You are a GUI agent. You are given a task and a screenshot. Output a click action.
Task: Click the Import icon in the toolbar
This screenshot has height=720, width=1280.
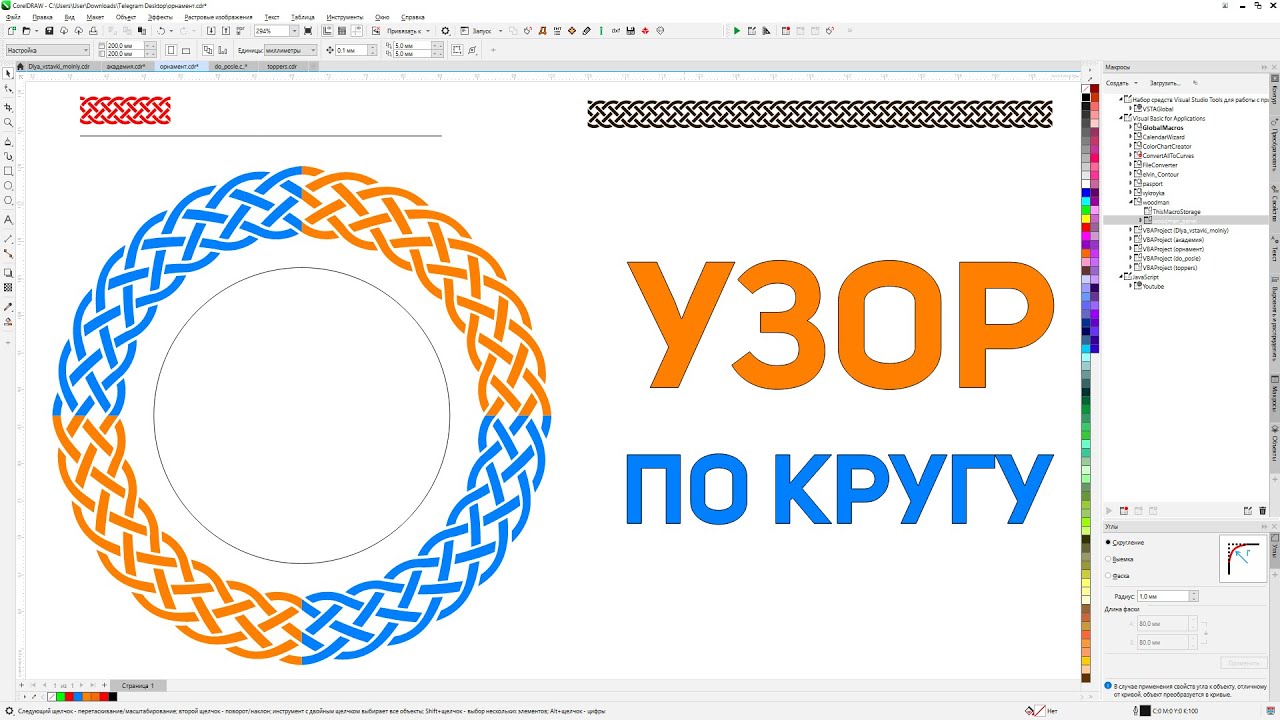212,31
